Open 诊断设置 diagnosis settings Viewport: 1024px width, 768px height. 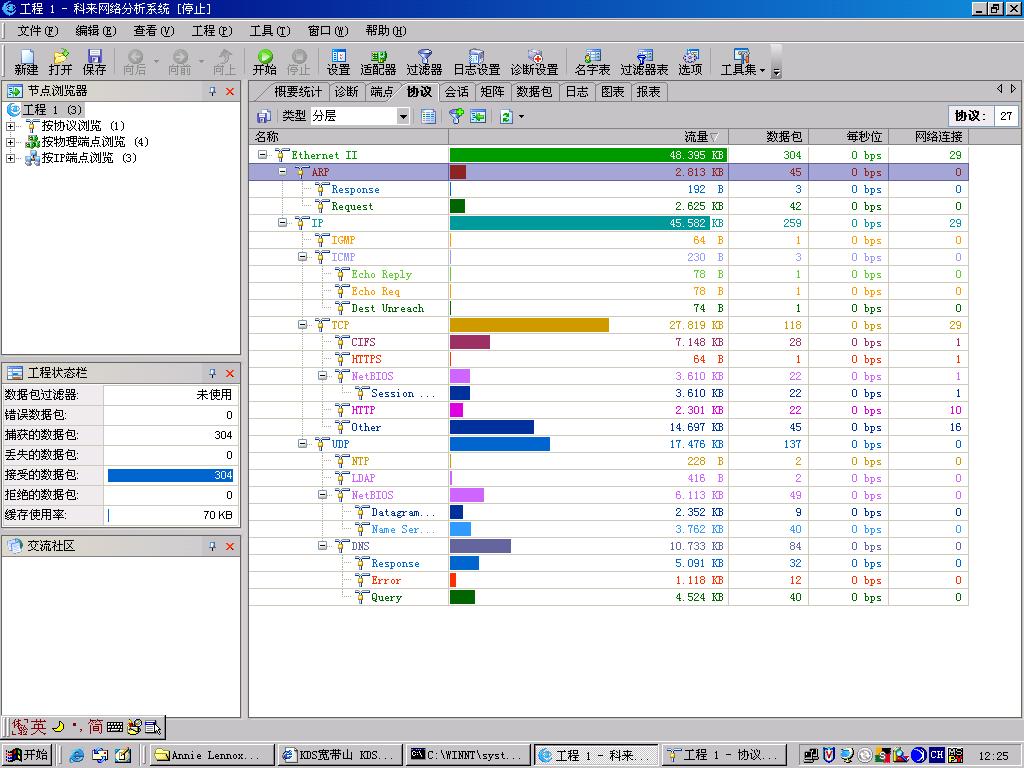click(x=534, y=62)
